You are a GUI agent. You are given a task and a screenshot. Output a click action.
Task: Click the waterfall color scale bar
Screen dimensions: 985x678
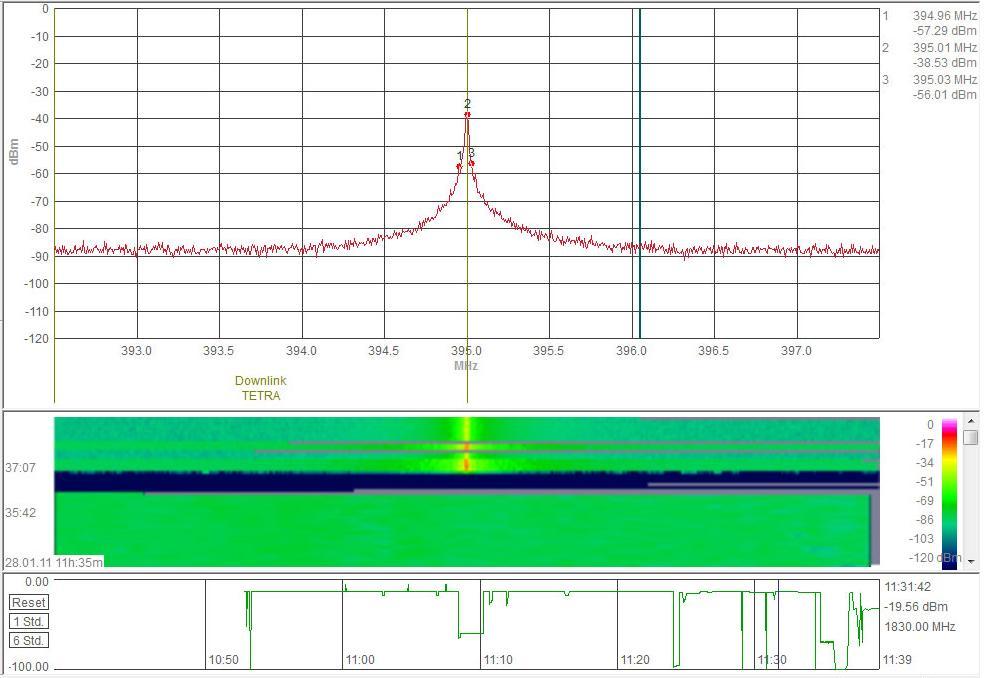click(949, 493)
